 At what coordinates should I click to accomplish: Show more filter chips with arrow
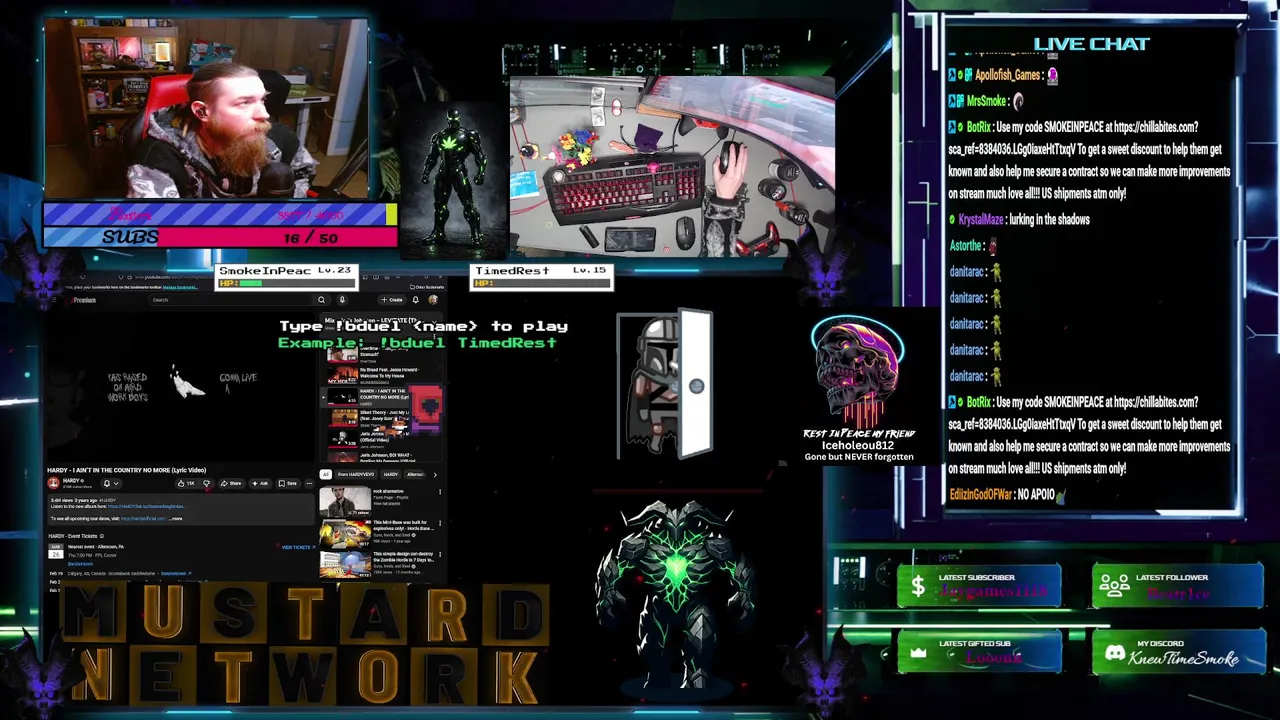pyautogui.click(x=435, y=474)
